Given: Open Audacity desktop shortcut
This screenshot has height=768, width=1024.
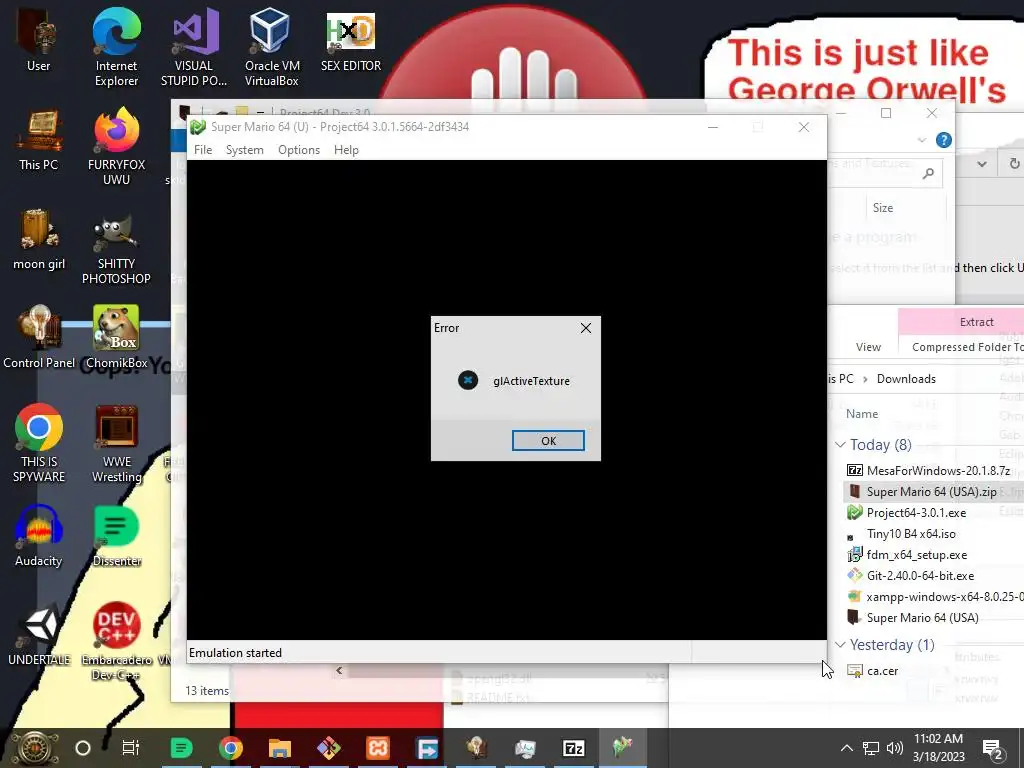Looking at the screenshot, I should point(39,536).
